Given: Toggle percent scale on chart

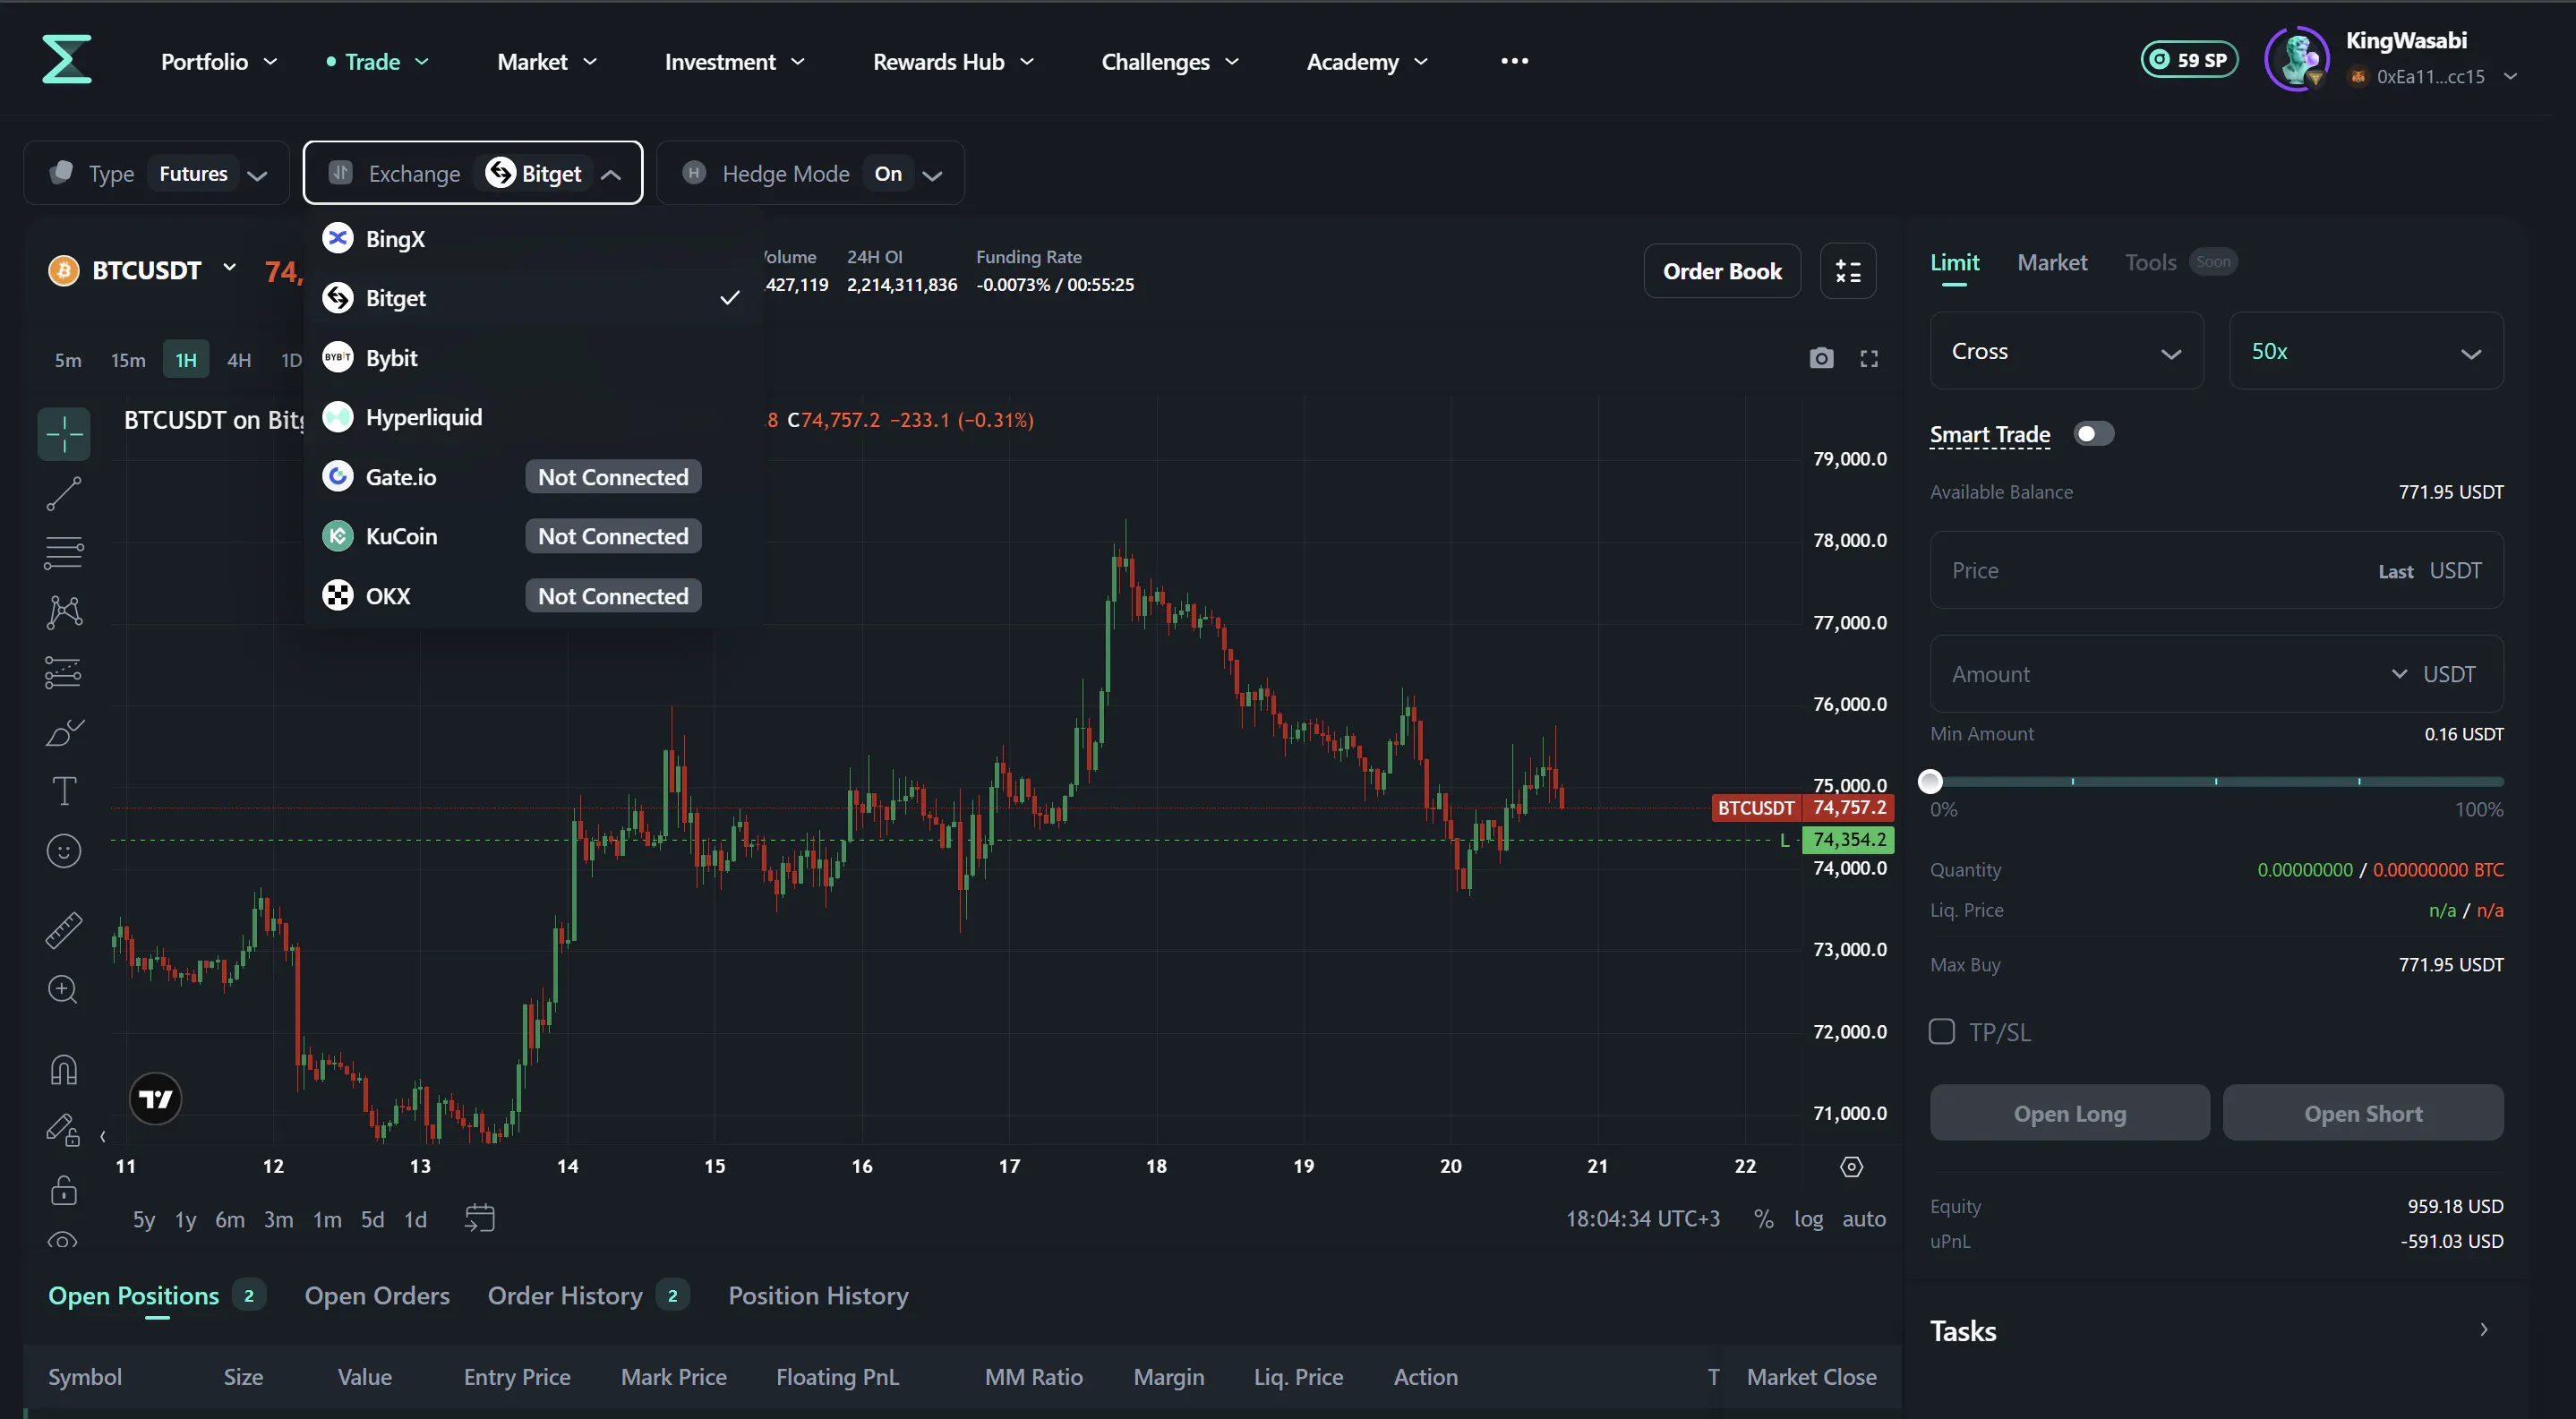Looking at the screenshot, I should pyautogui.click(x=1763, y=1219).
